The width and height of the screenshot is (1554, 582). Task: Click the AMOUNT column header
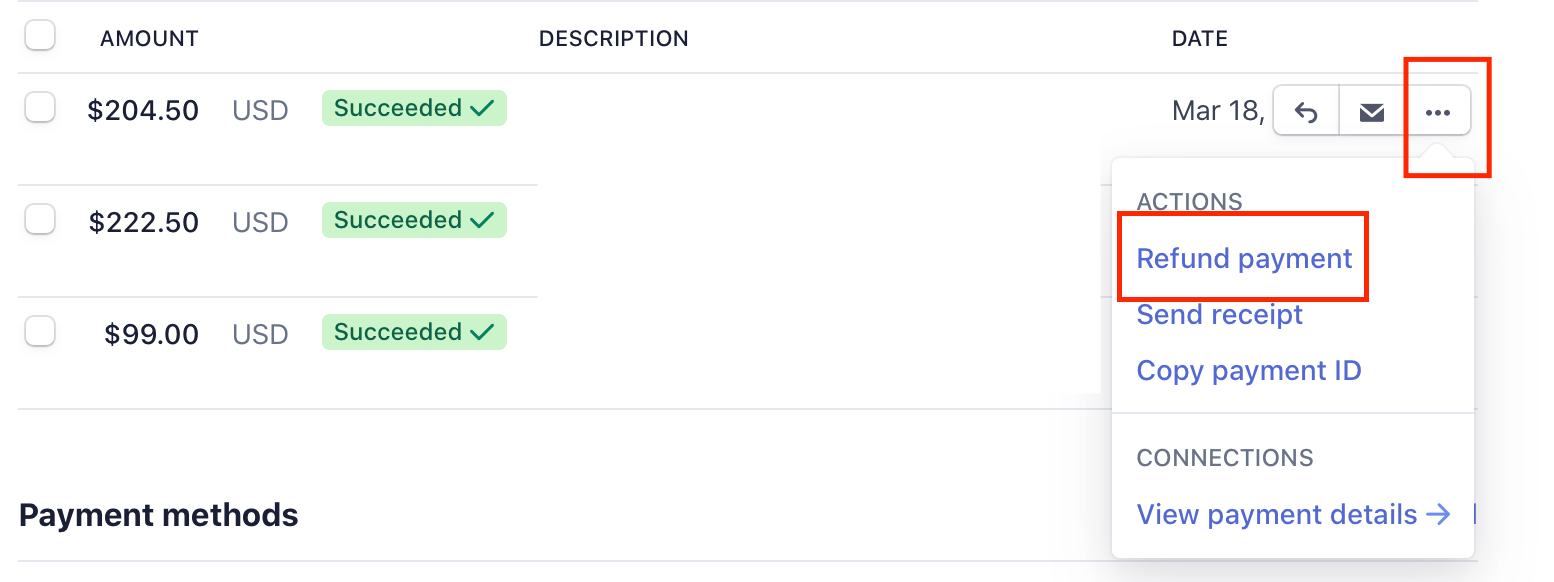coord(149,39)
